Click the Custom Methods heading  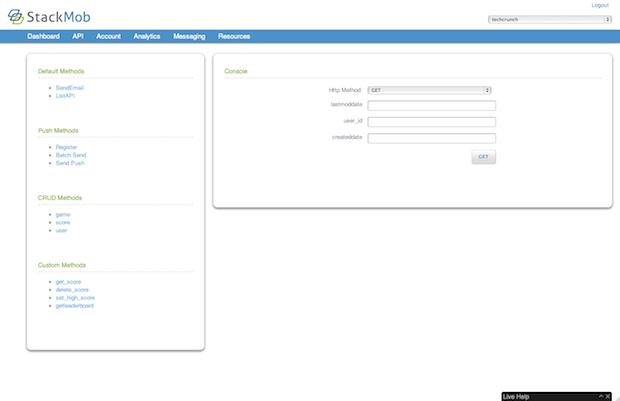pos(62,265)
